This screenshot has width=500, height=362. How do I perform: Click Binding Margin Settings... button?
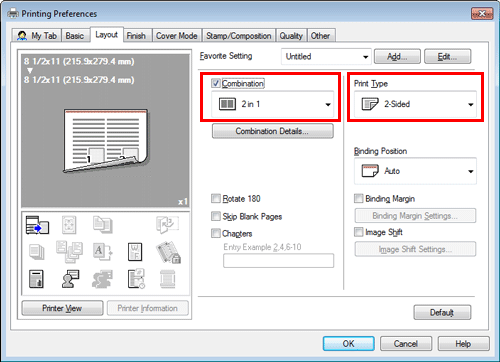click(415, 216)
